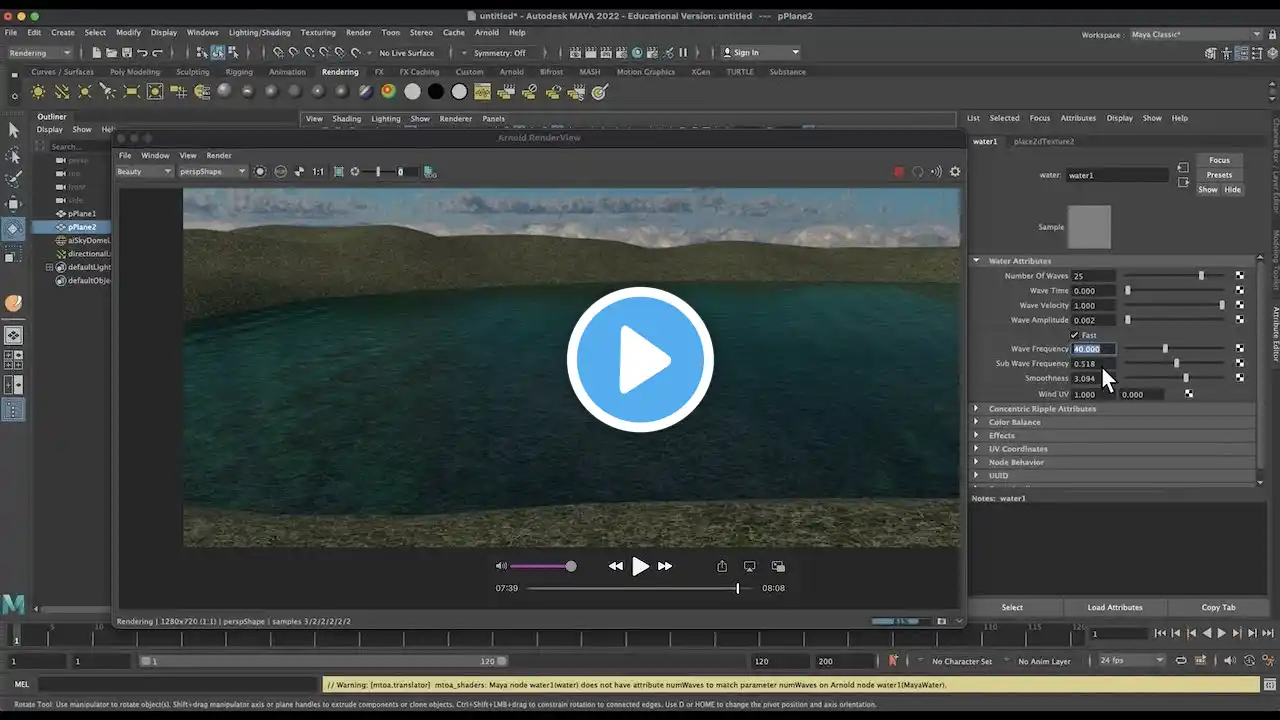Screen dimensions: 1280x720
Task: Click the picture-in-picture icon
Action: pos(778,566)
